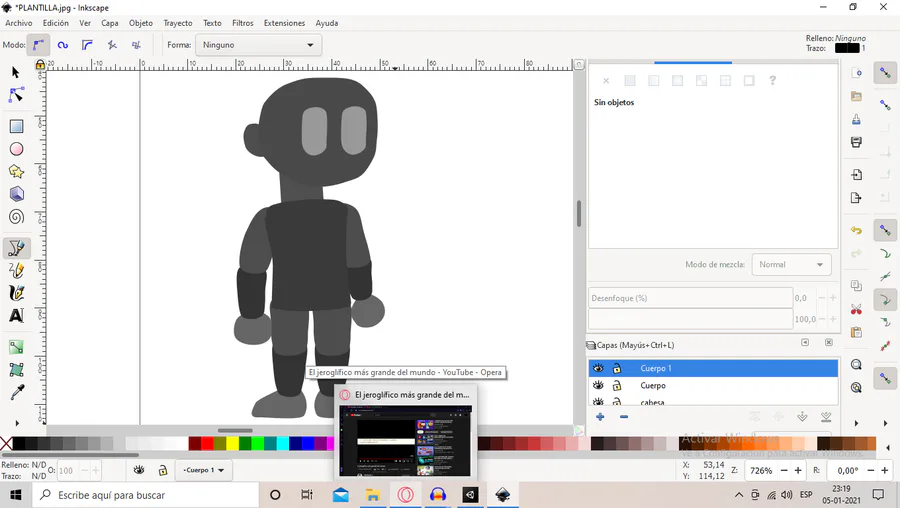This screenshot has width=900, height=508.
Task: Activate the Spiral tool
Action: point(16,217)
